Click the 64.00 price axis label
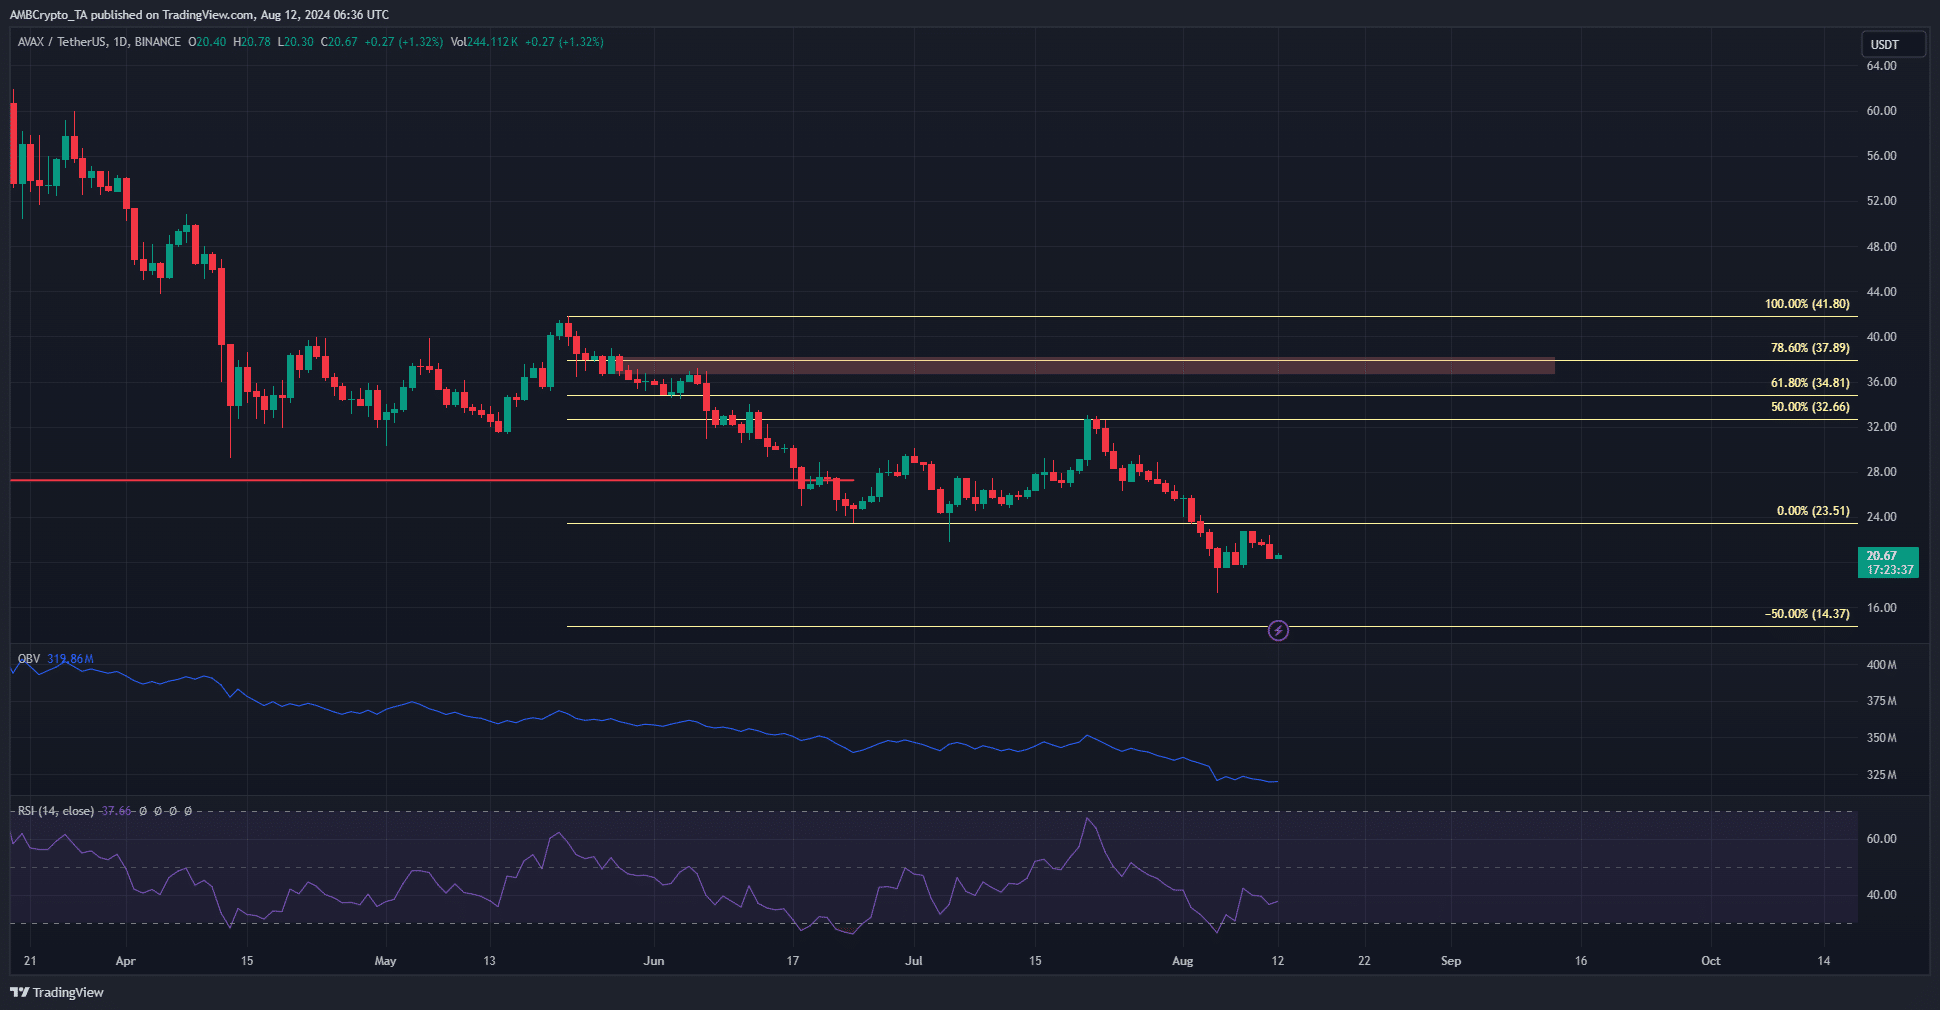Screen dimensions: 1940x1010 (x=1881, y=66)
